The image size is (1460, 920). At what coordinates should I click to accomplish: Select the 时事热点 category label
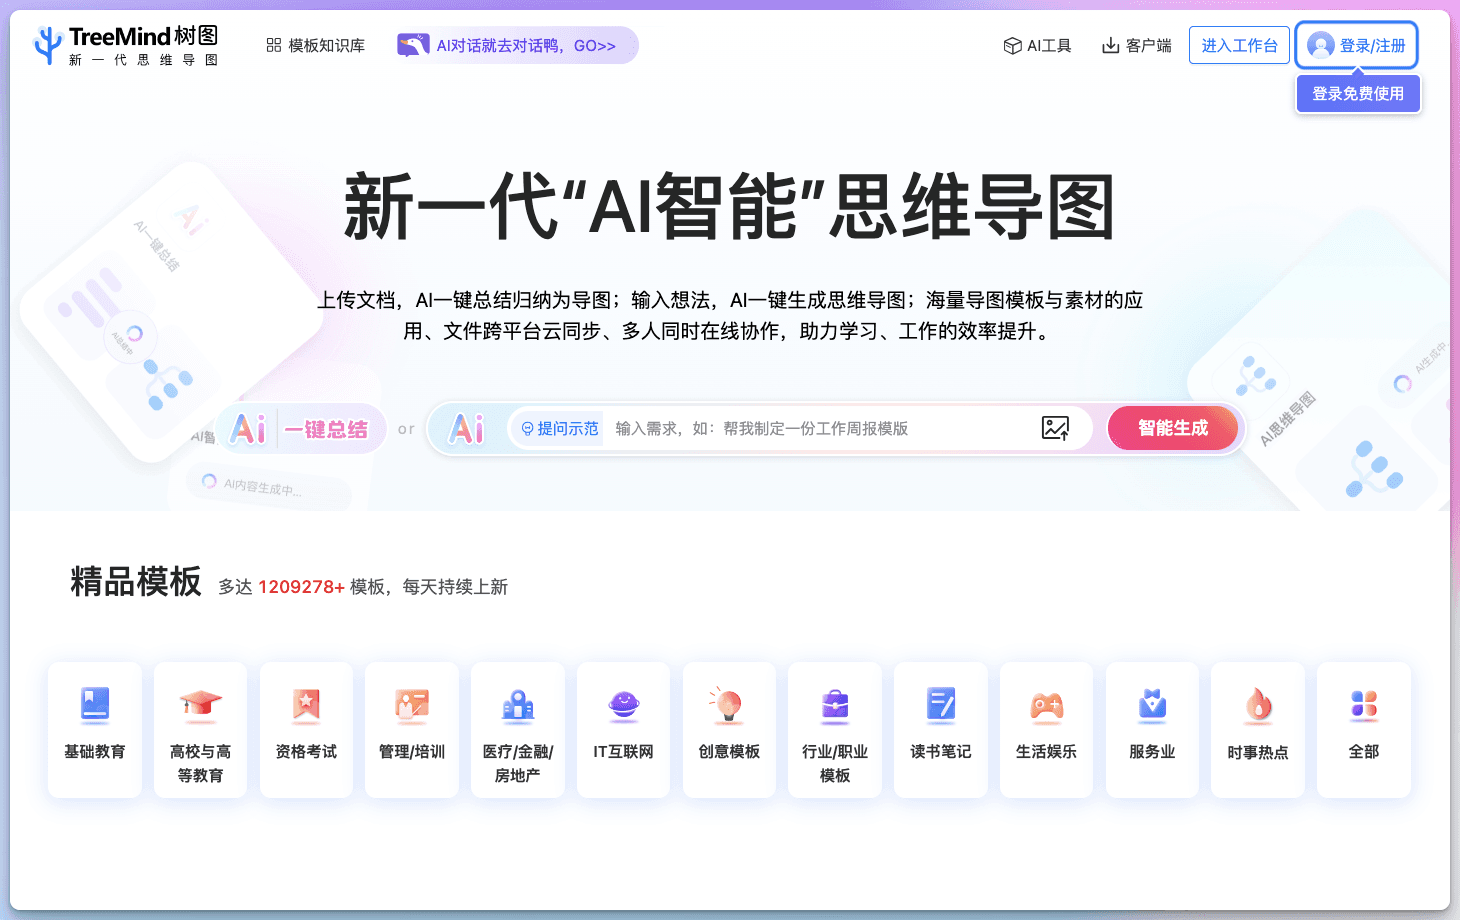[1258, 752]
